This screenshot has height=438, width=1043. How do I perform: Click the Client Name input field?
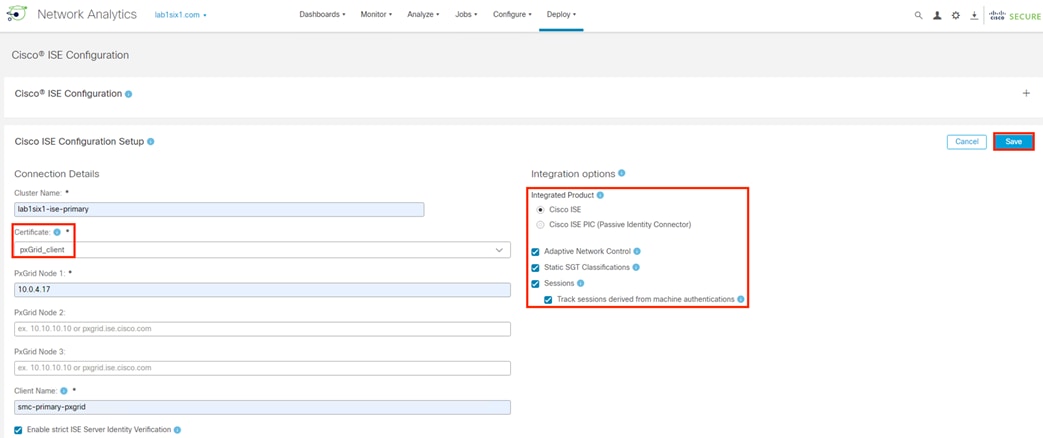coord(262,407)
